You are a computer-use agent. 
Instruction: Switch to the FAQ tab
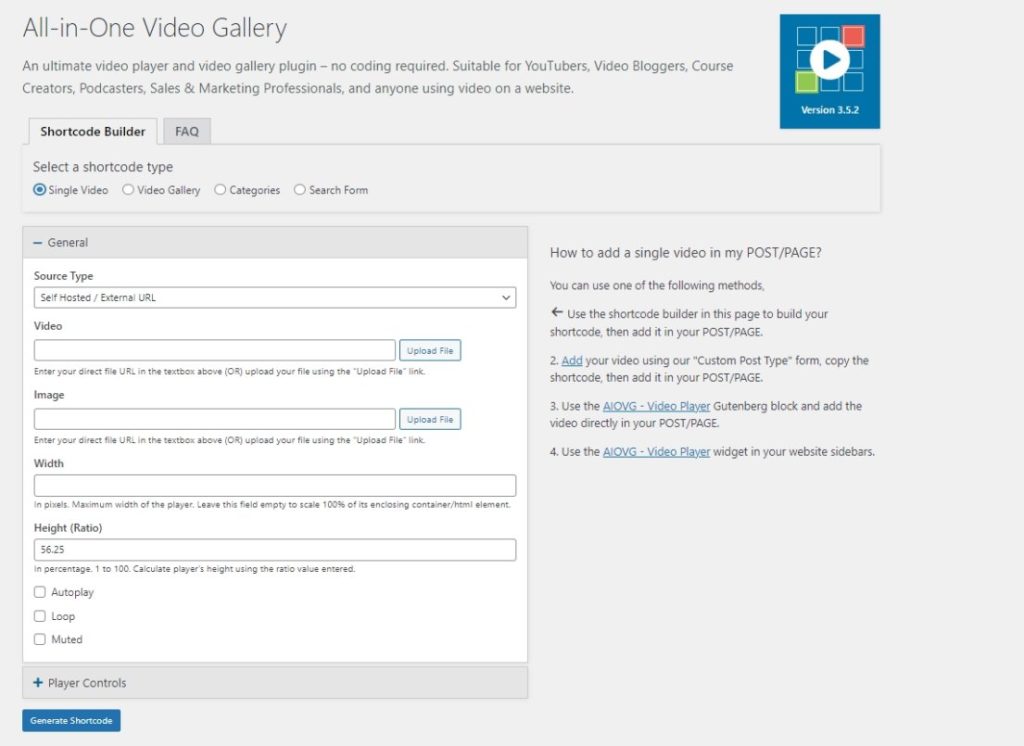click(186, 130)
